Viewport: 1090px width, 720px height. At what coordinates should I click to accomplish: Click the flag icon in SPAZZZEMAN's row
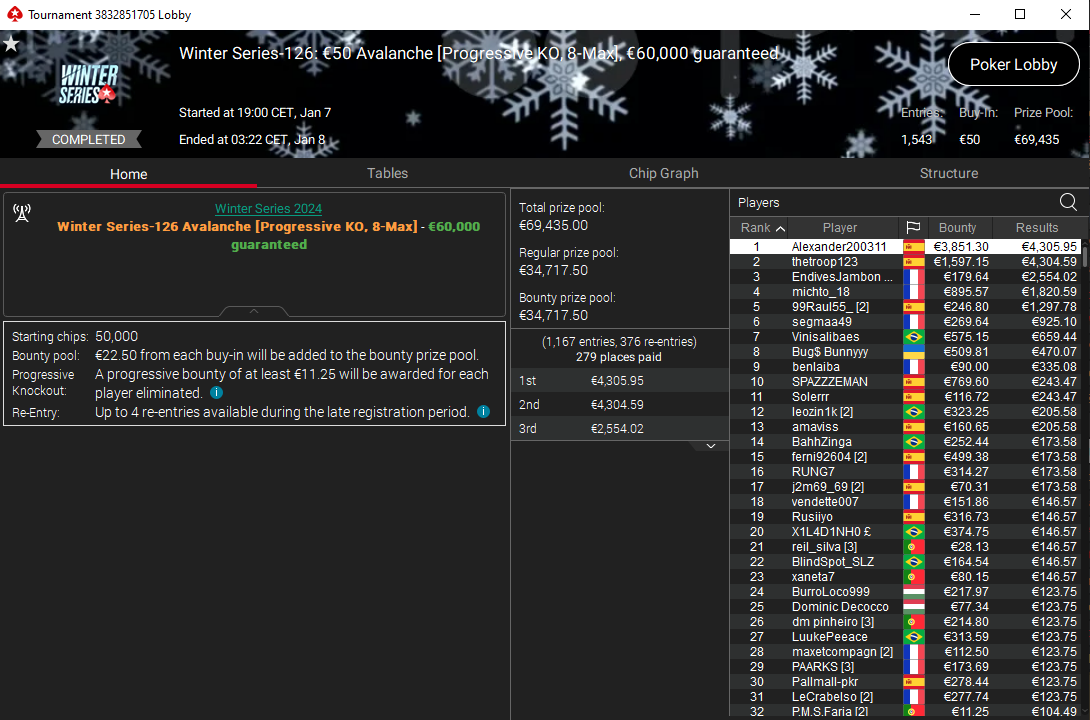pyautogui.click(x=913, y=382)
